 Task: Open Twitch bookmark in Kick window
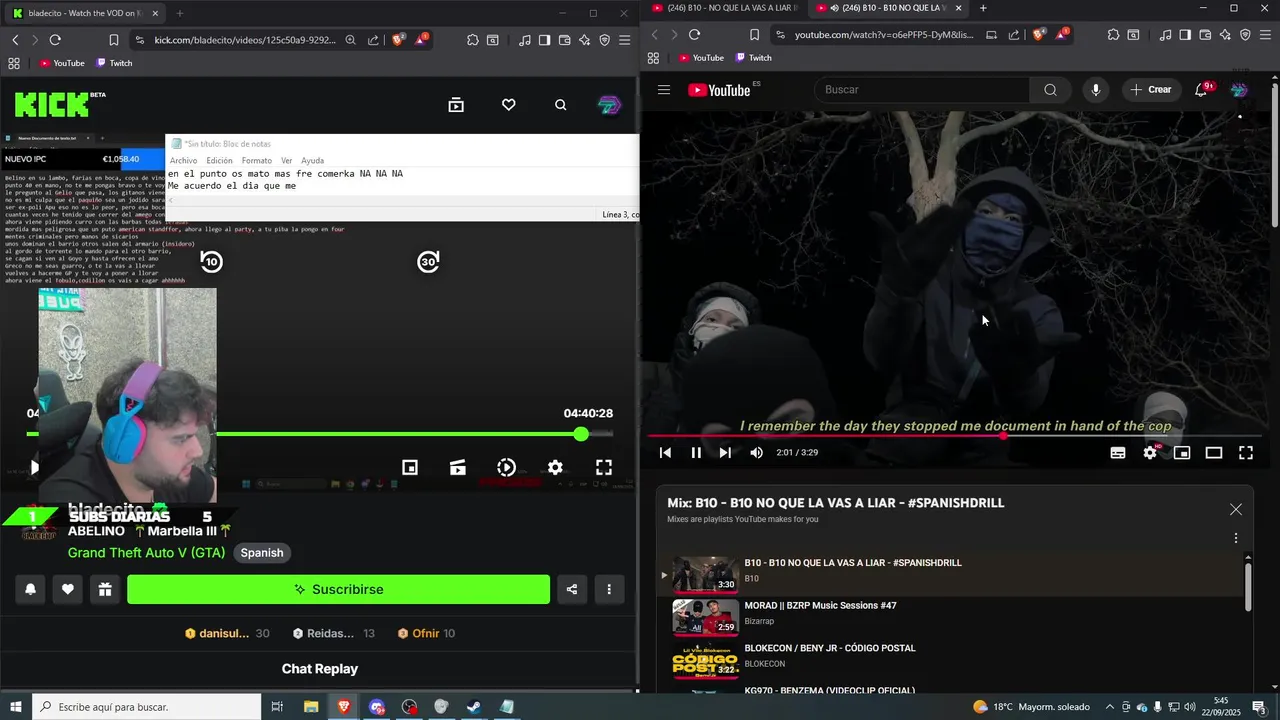(x=114, y=63)
